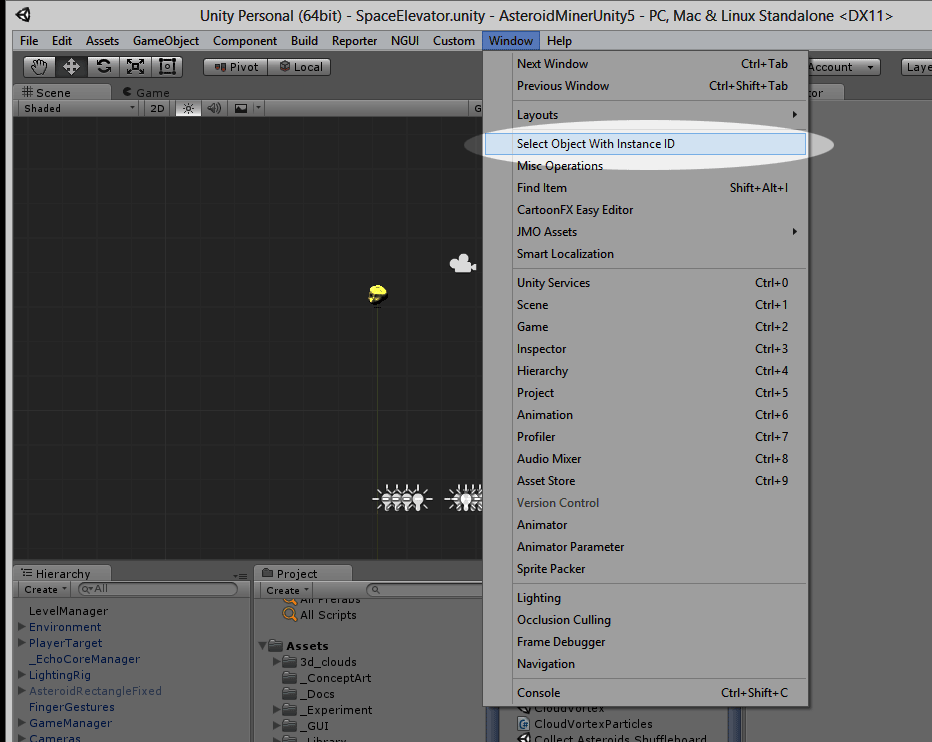Open Smart Localization window
This screenshot has height=742, width=932.
[646, 254]
